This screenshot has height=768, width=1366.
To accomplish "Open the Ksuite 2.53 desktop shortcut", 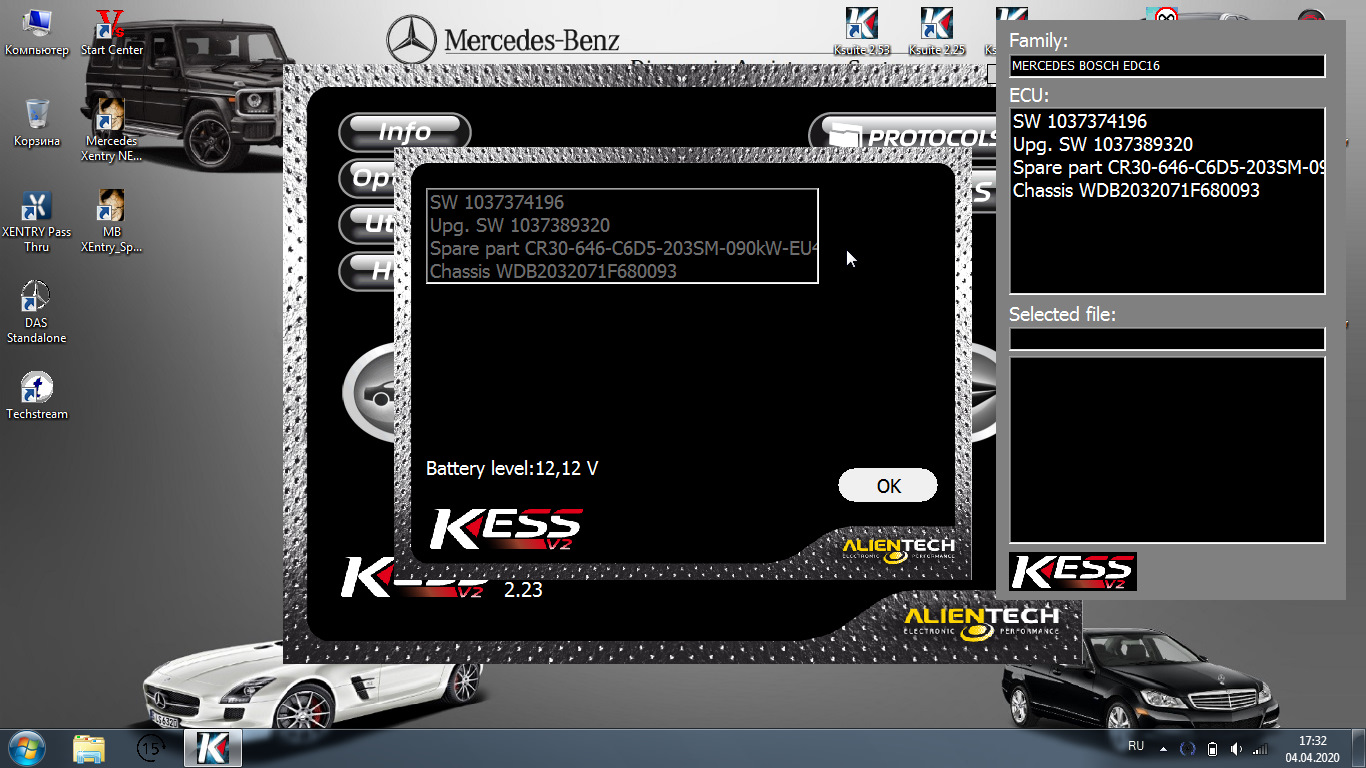I will [861, 32].
